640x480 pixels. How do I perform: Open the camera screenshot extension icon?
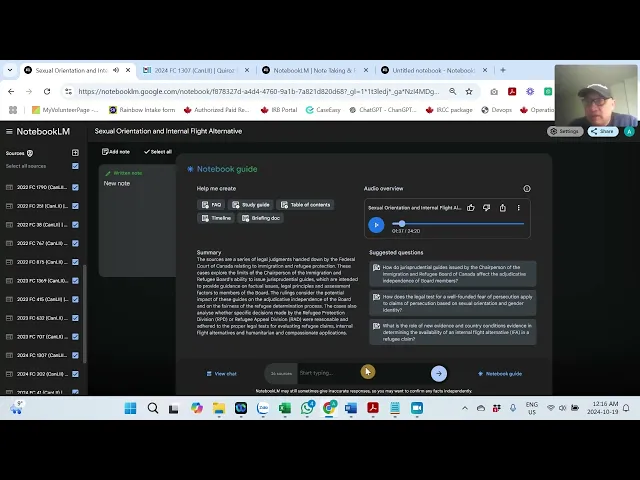tap(494, 92)
